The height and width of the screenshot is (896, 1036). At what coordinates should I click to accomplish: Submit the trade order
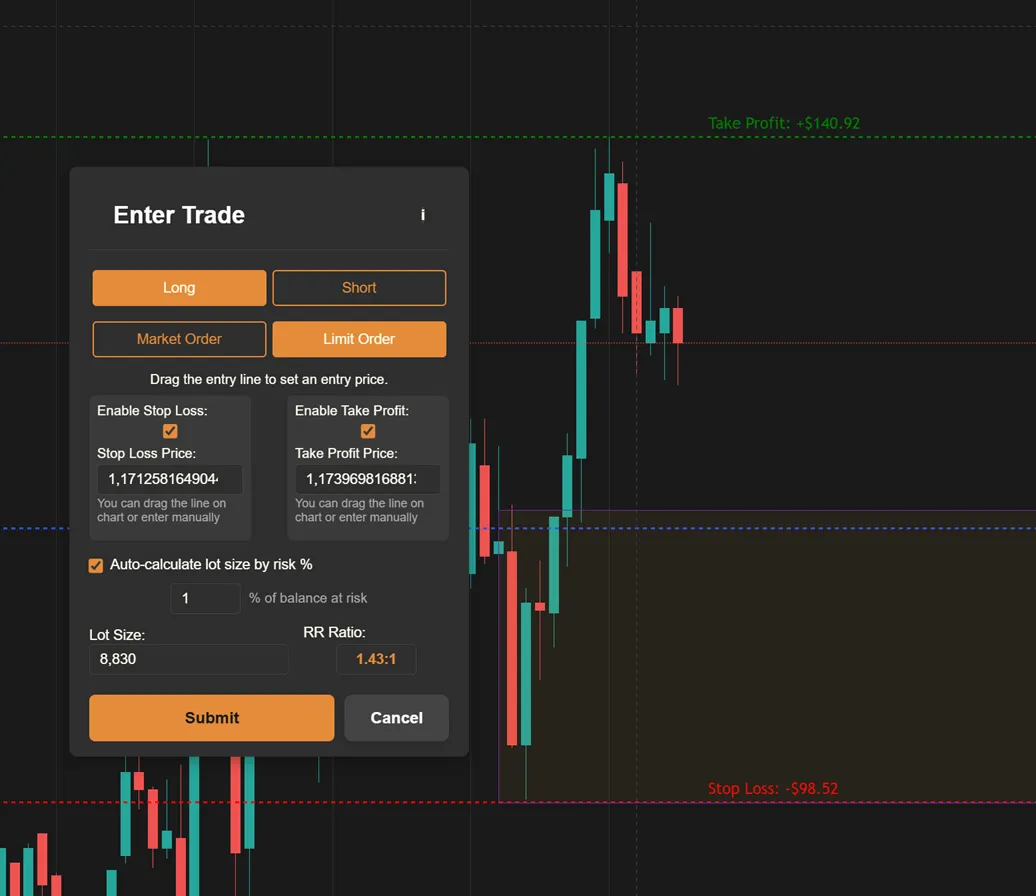coord(211,718)
